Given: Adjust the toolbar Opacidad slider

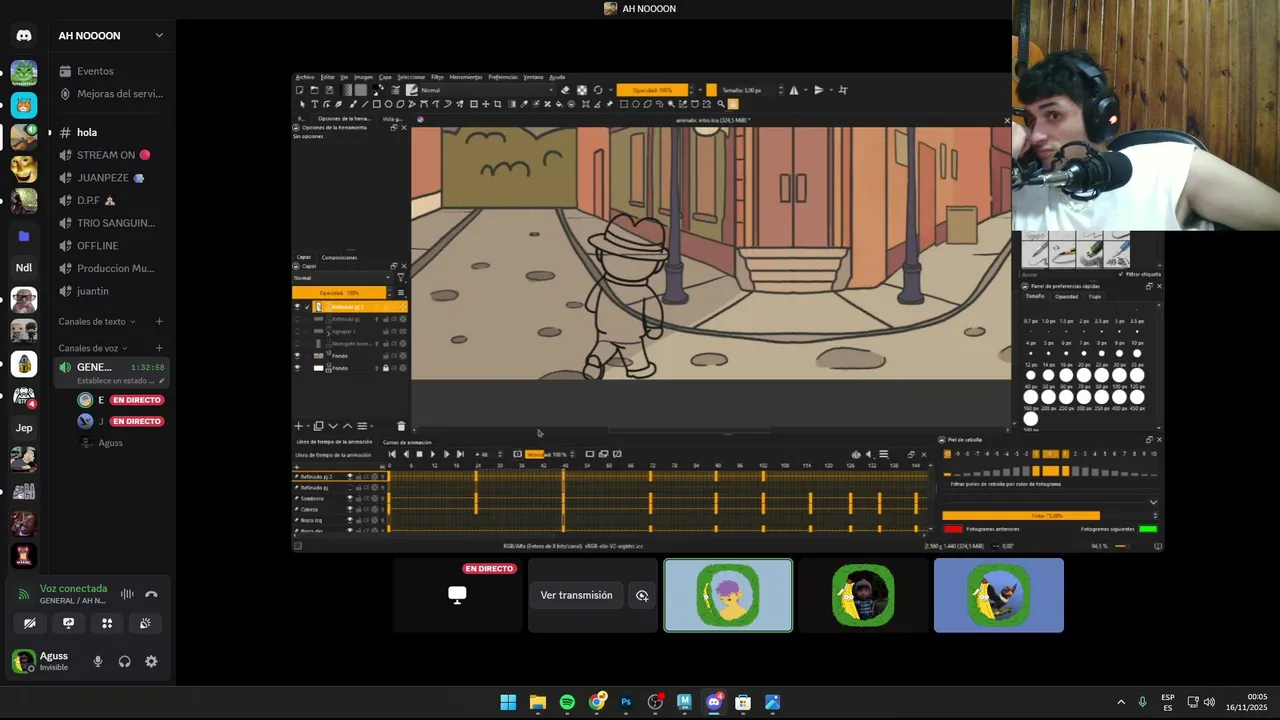Looking at the screenshot, I should pos(652,90).
